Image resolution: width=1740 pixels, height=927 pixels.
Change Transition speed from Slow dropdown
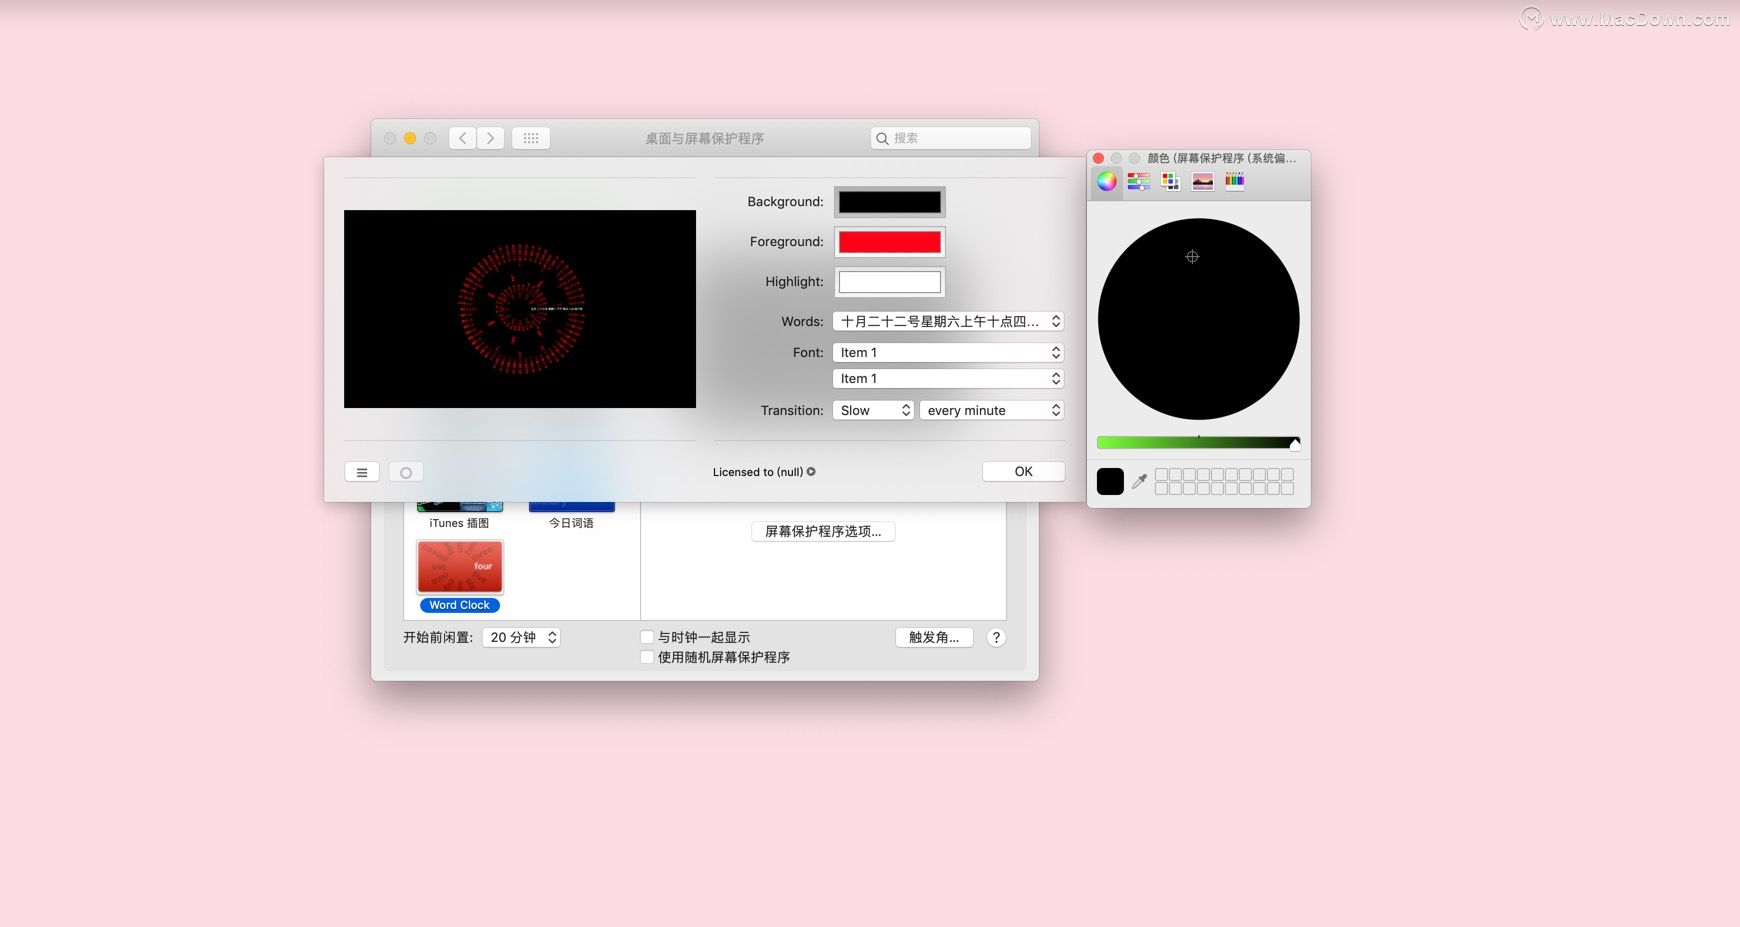coord(872,410)
